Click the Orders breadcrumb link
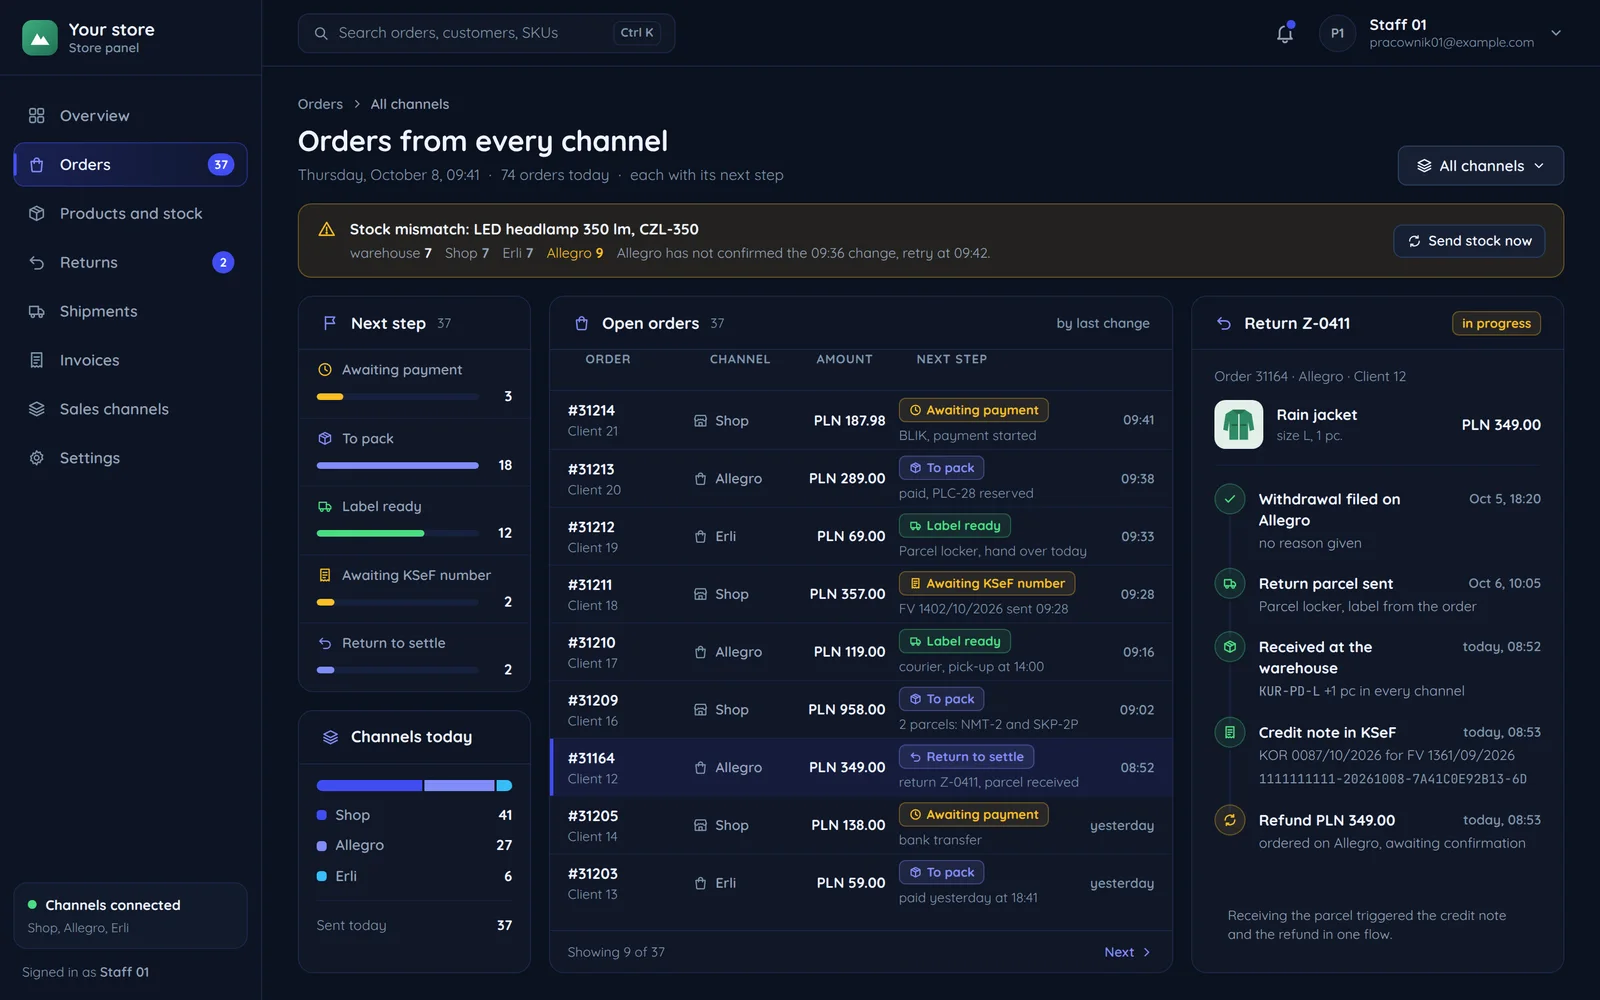This screenshot has width=1600, height=1000. (320, 104)
